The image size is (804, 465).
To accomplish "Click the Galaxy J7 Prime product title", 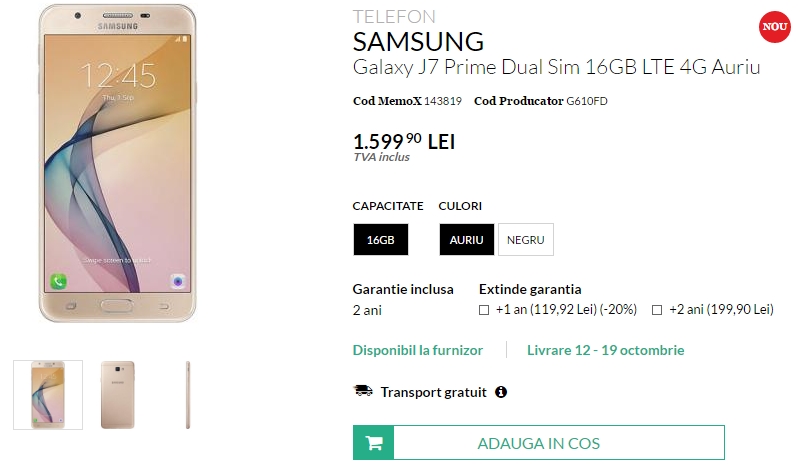I will (556, 67).
